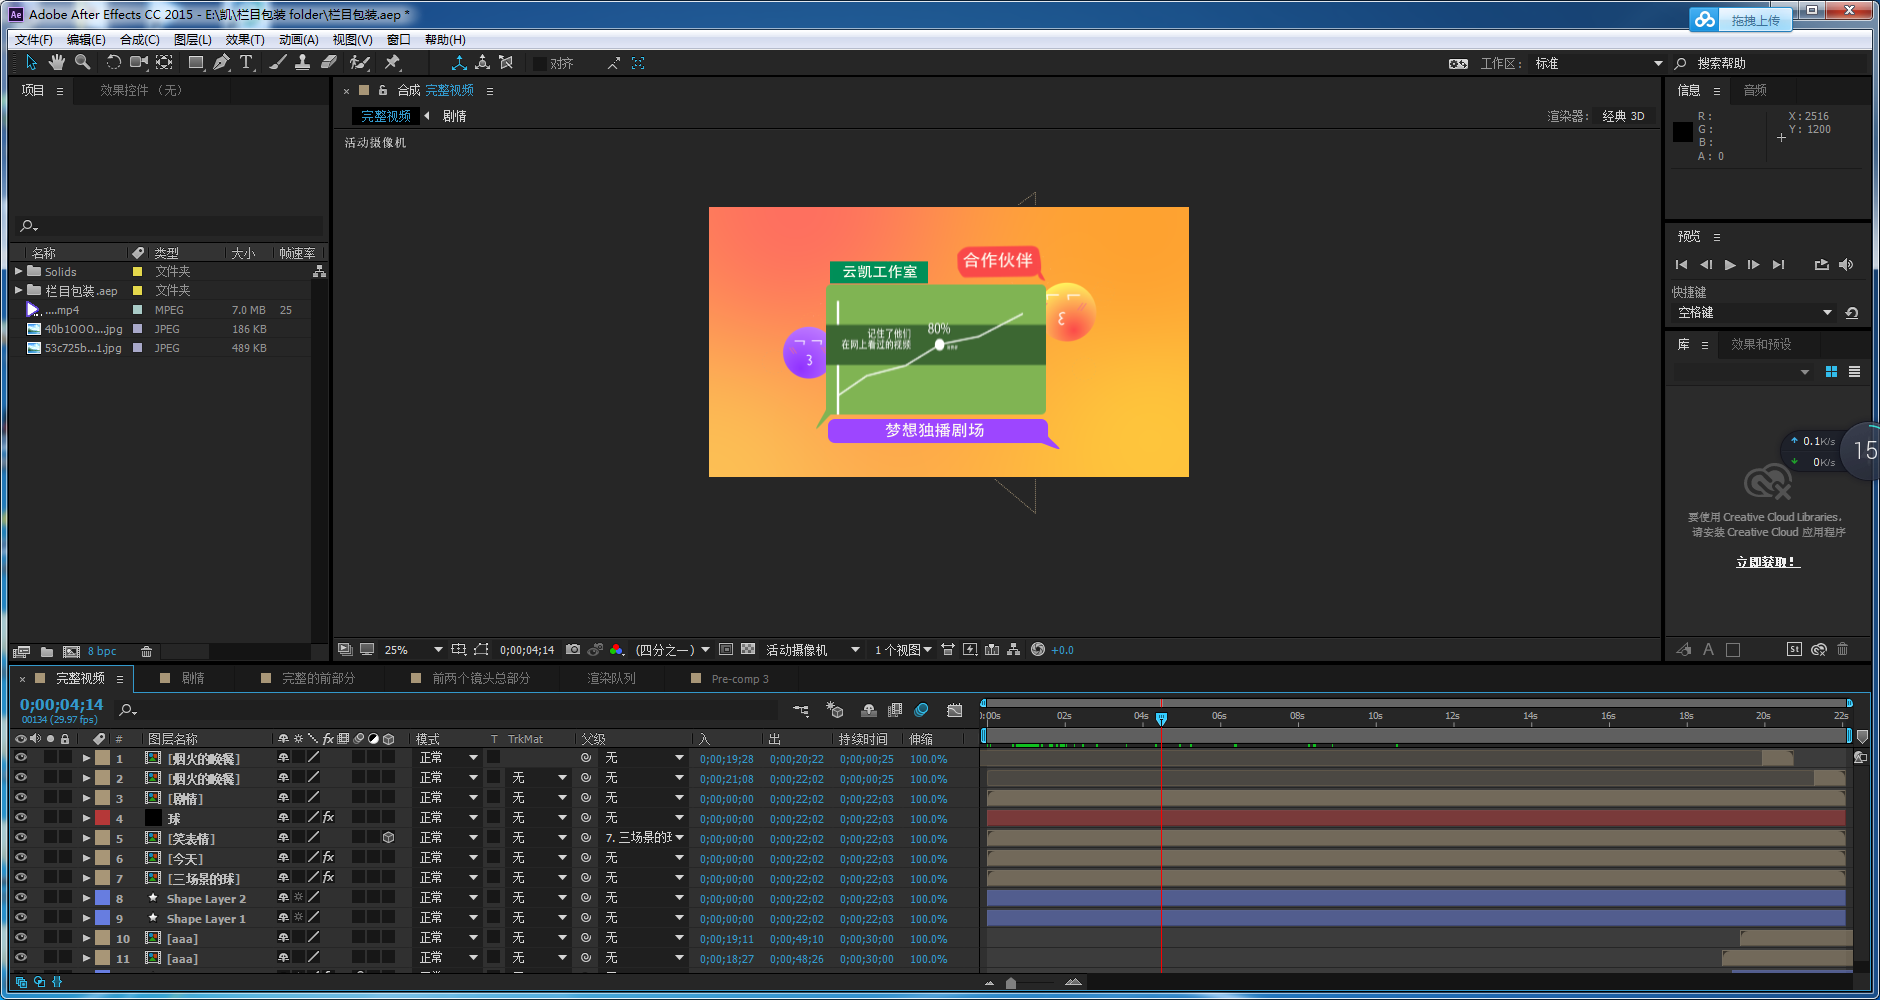Select the Type tool
This screenshot has height=1000, width=1880.
tap(246, 63)
